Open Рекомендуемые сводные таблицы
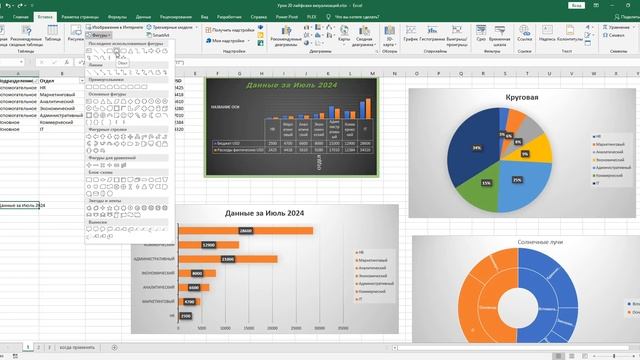This screenshot has height=360, width=640. [x=27, y=35]
